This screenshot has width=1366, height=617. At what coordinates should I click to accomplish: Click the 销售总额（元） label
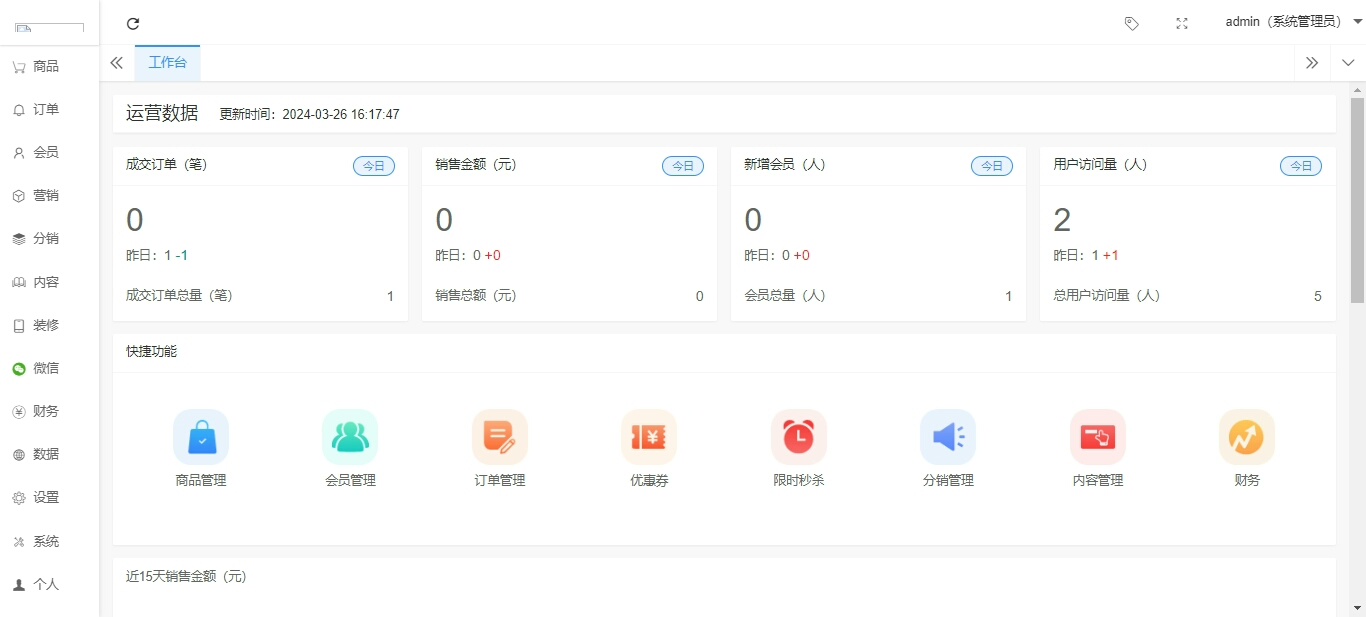pyautogui.click(x=476, y=296)
